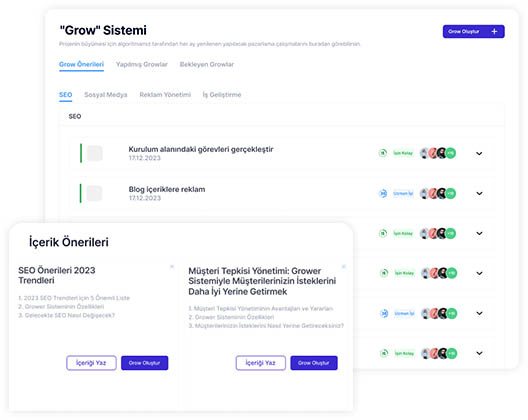528x420 pixels.
Task: Check the box for Blog içeriklere reklam
Action: (95, 193)
